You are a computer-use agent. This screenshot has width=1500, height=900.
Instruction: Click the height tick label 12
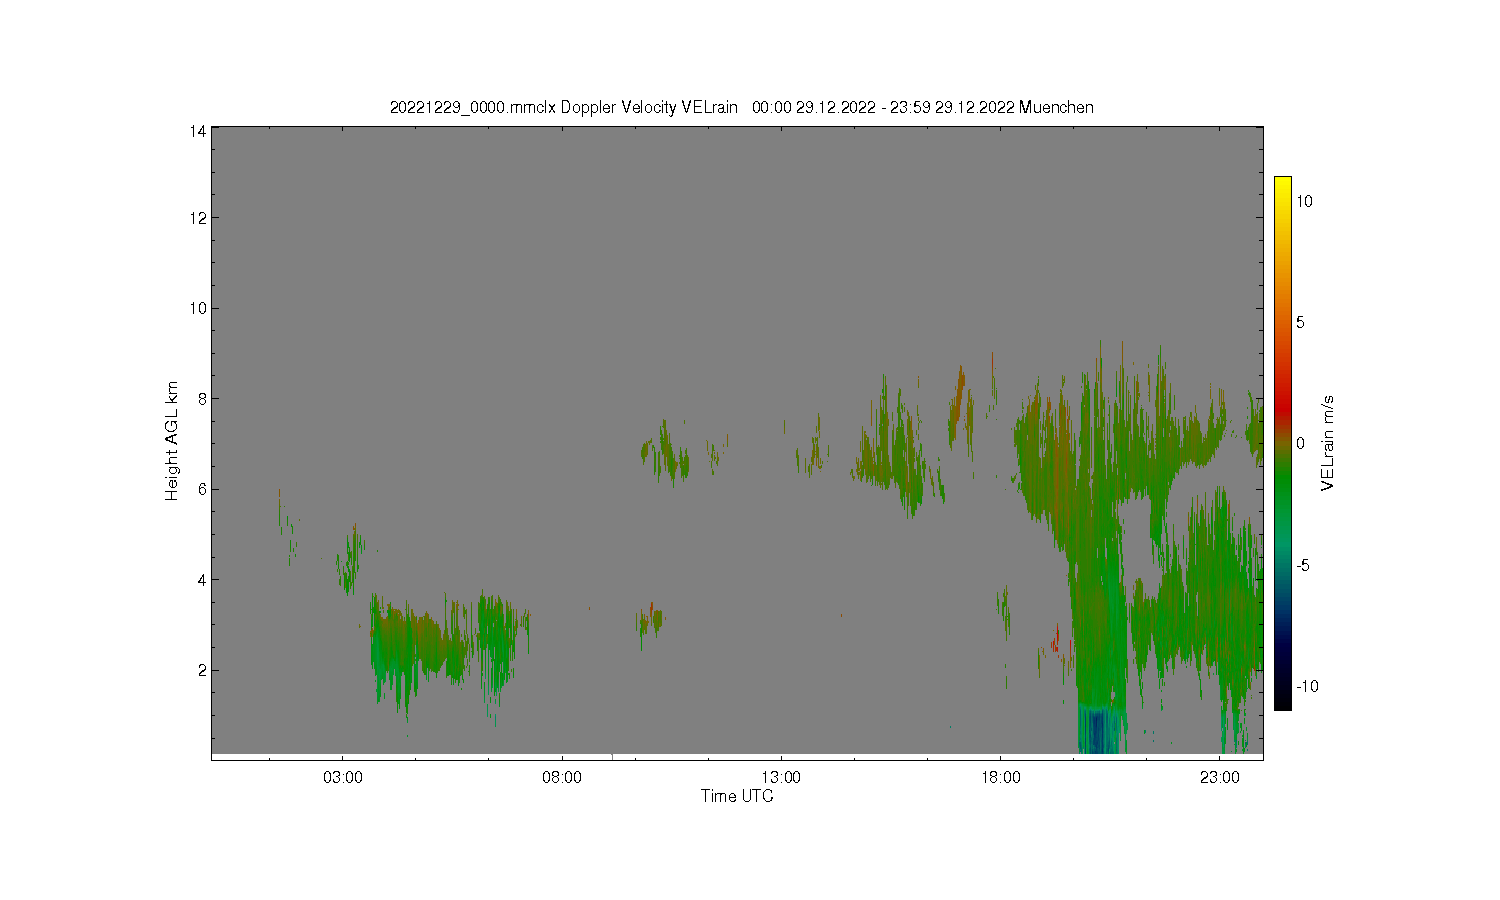point(199,218)
